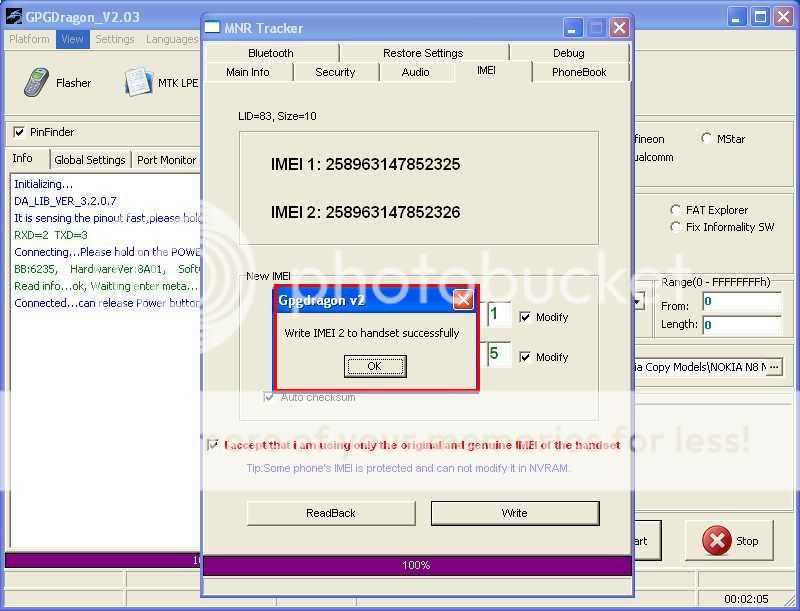The width and height of the screenshot is (800, 611).
Task: Click the MNR Tracker 100% progress bar
Action: click(417, 565)
